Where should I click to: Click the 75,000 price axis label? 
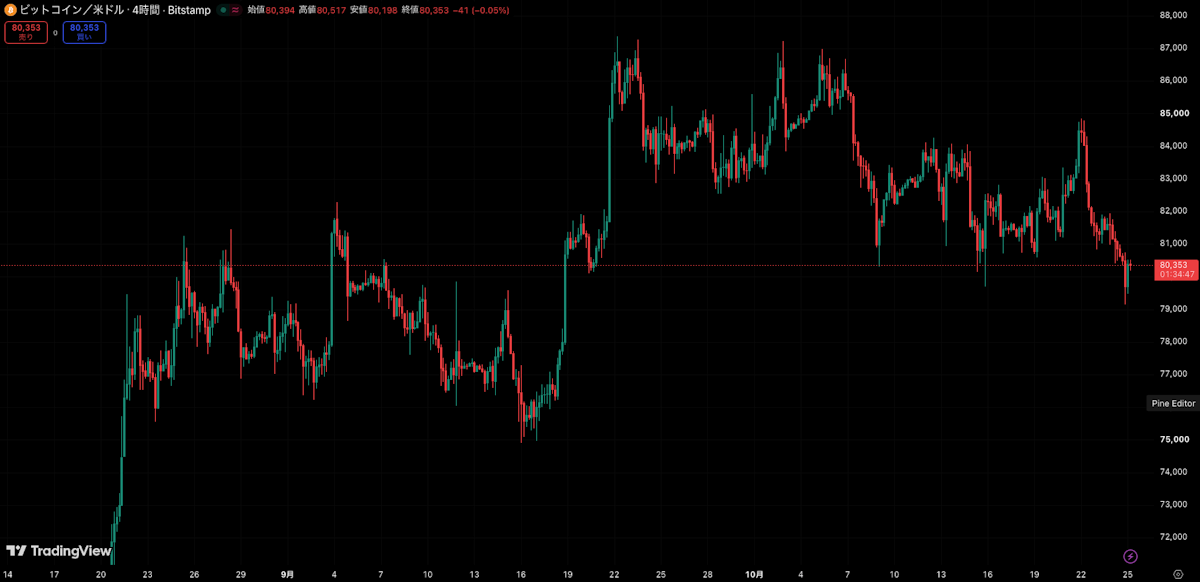pos(1172,439)
